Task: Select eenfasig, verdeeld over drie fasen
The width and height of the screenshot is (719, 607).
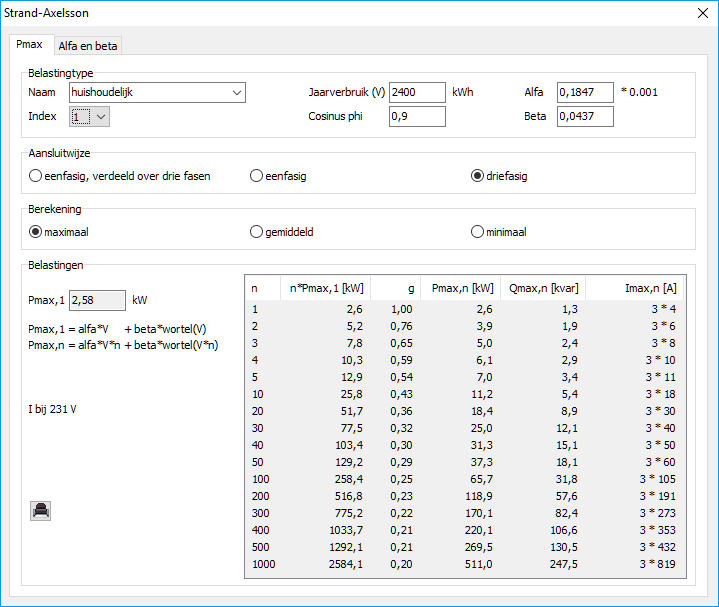Action: (37, 176)
